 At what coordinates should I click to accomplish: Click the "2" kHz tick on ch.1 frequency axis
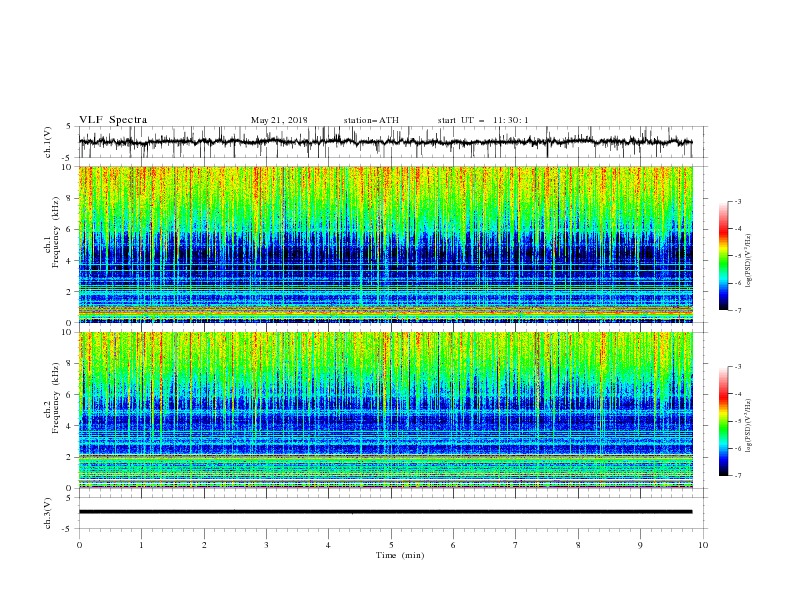[70, 291]
